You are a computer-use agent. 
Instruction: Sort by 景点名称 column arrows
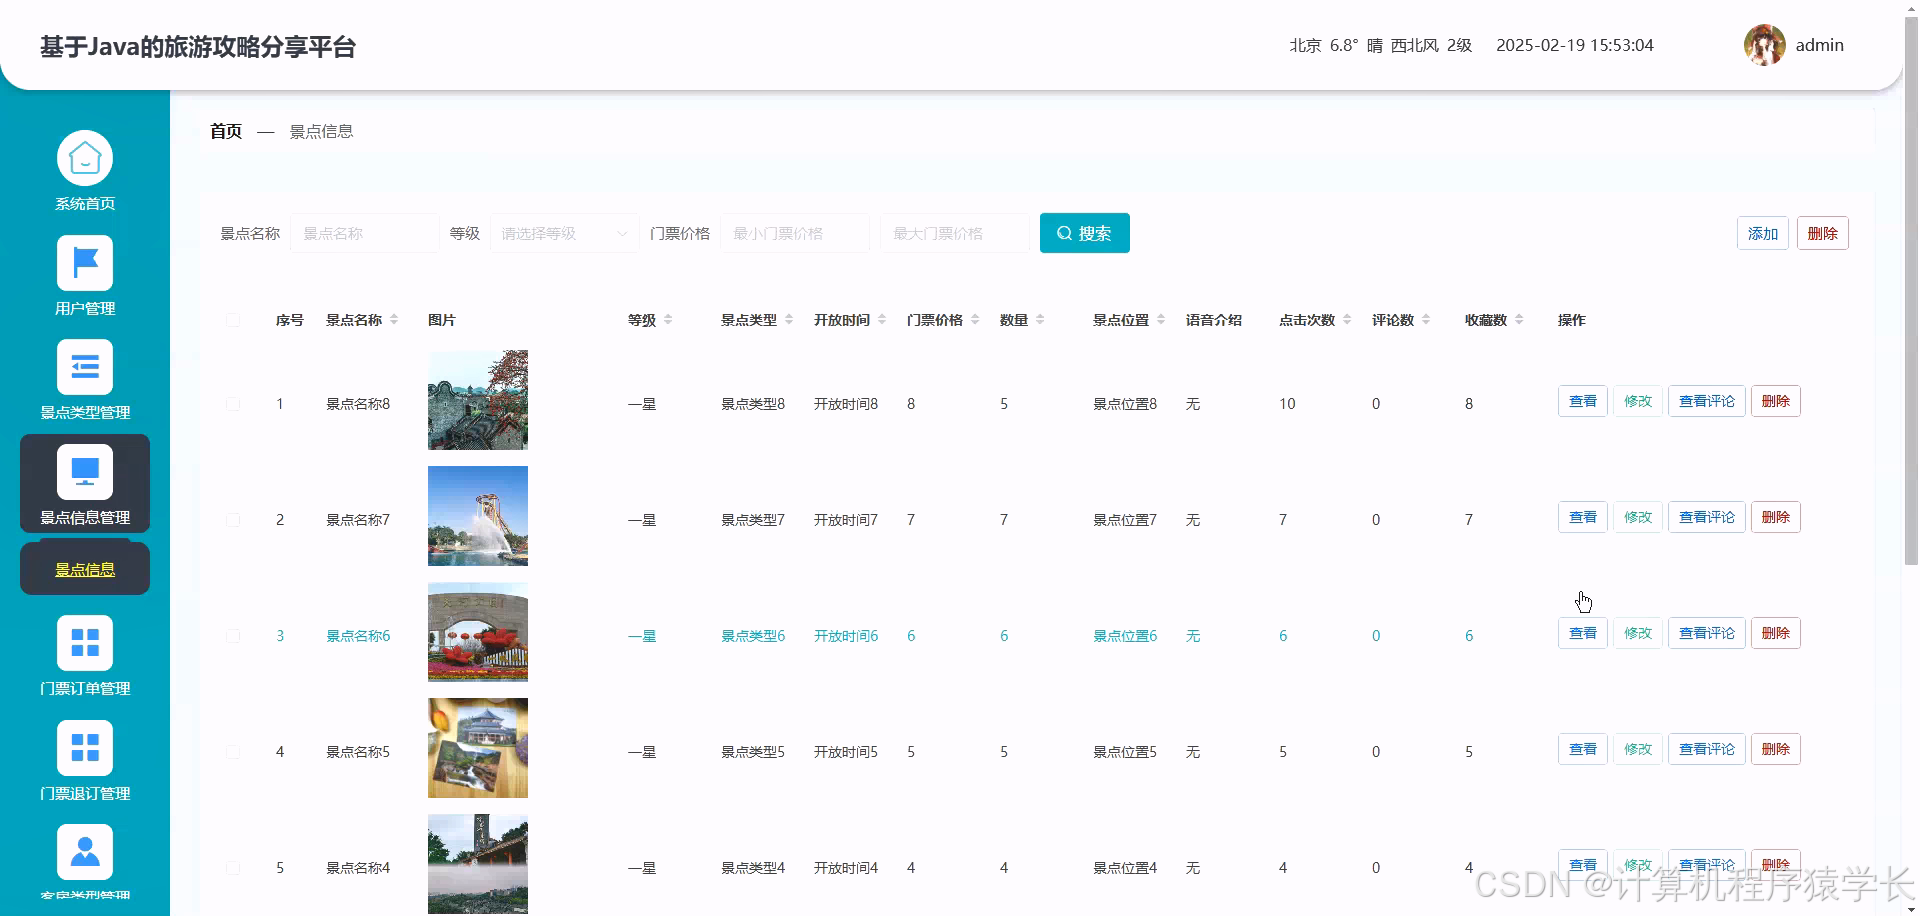click(394, 320)
